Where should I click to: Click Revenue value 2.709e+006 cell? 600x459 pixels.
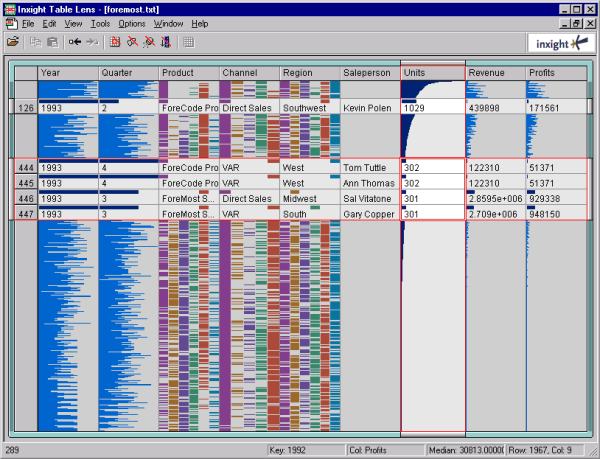[496, 214]
